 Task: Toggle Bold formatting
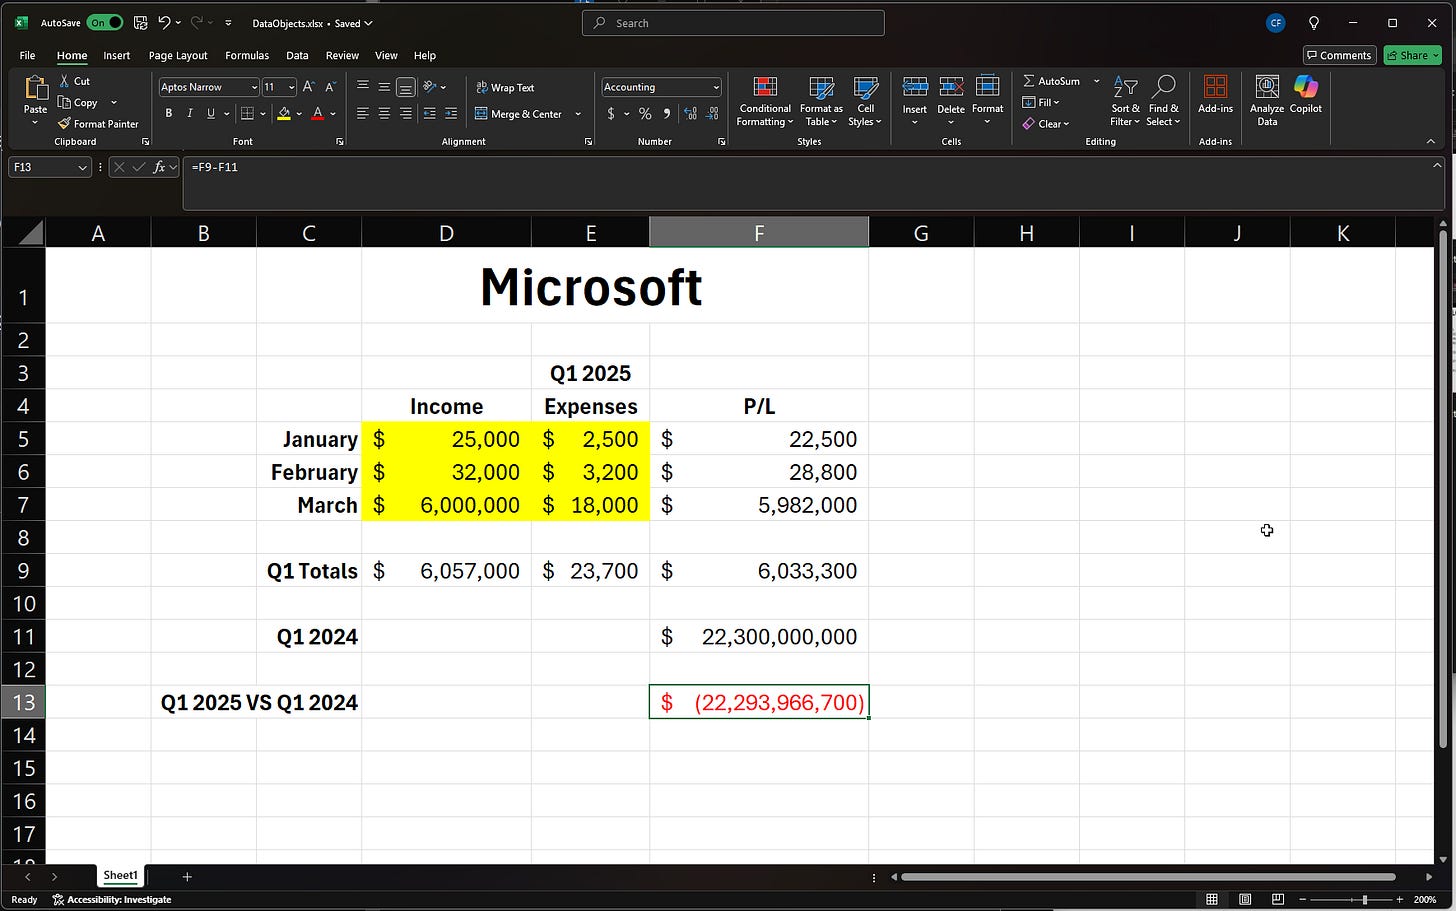coord(168,114)
